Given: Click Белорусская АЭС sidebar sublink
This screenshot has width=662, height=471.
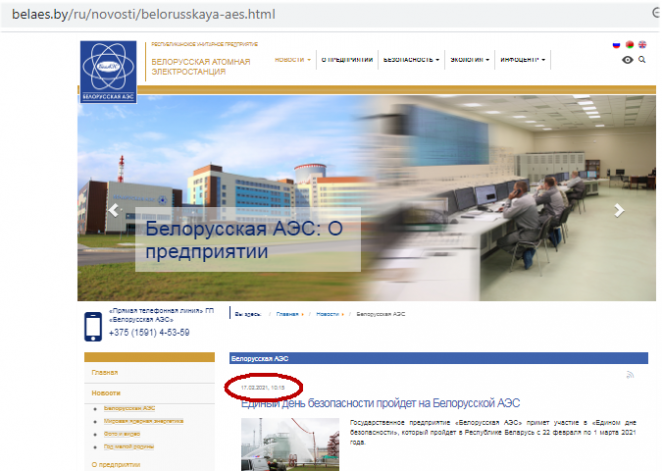Looking at the screenshot, I should tap(130, 408).
